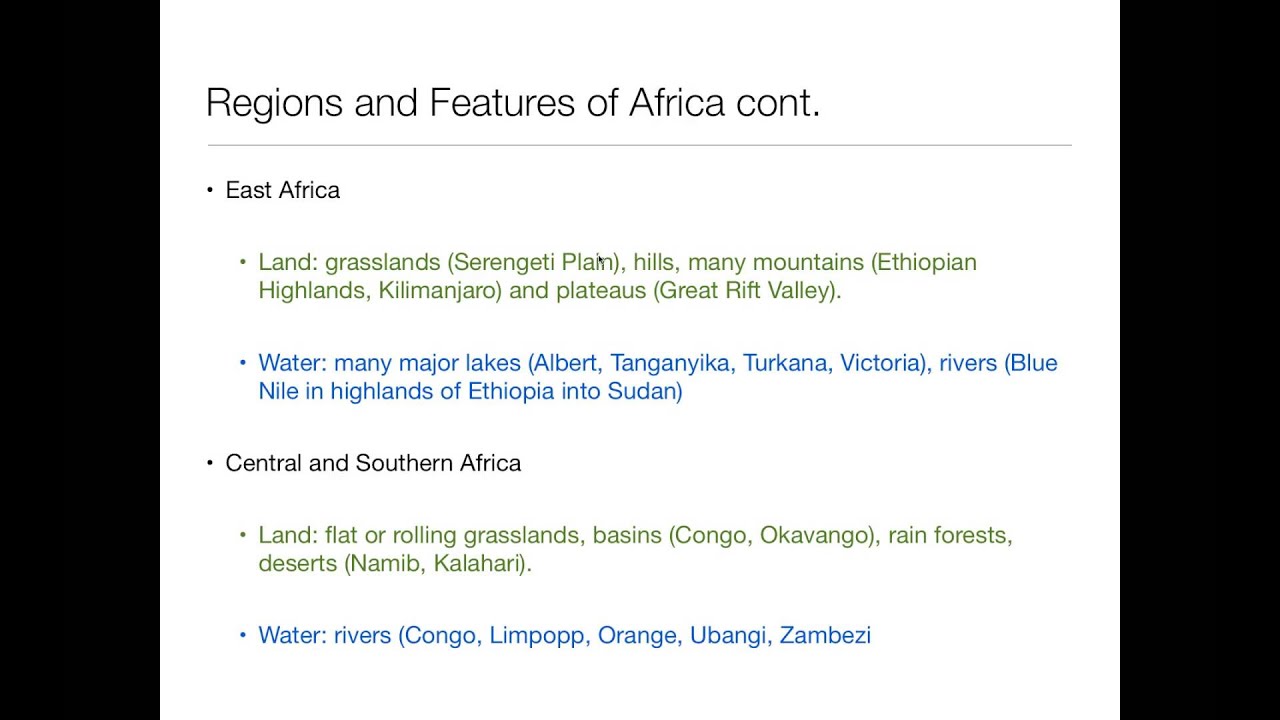Image resolution: width=1280 pixels, height=720 pixels.
Task: Click the slide title "Regions and Features of Africa cont."
Action: coord(512,103)
